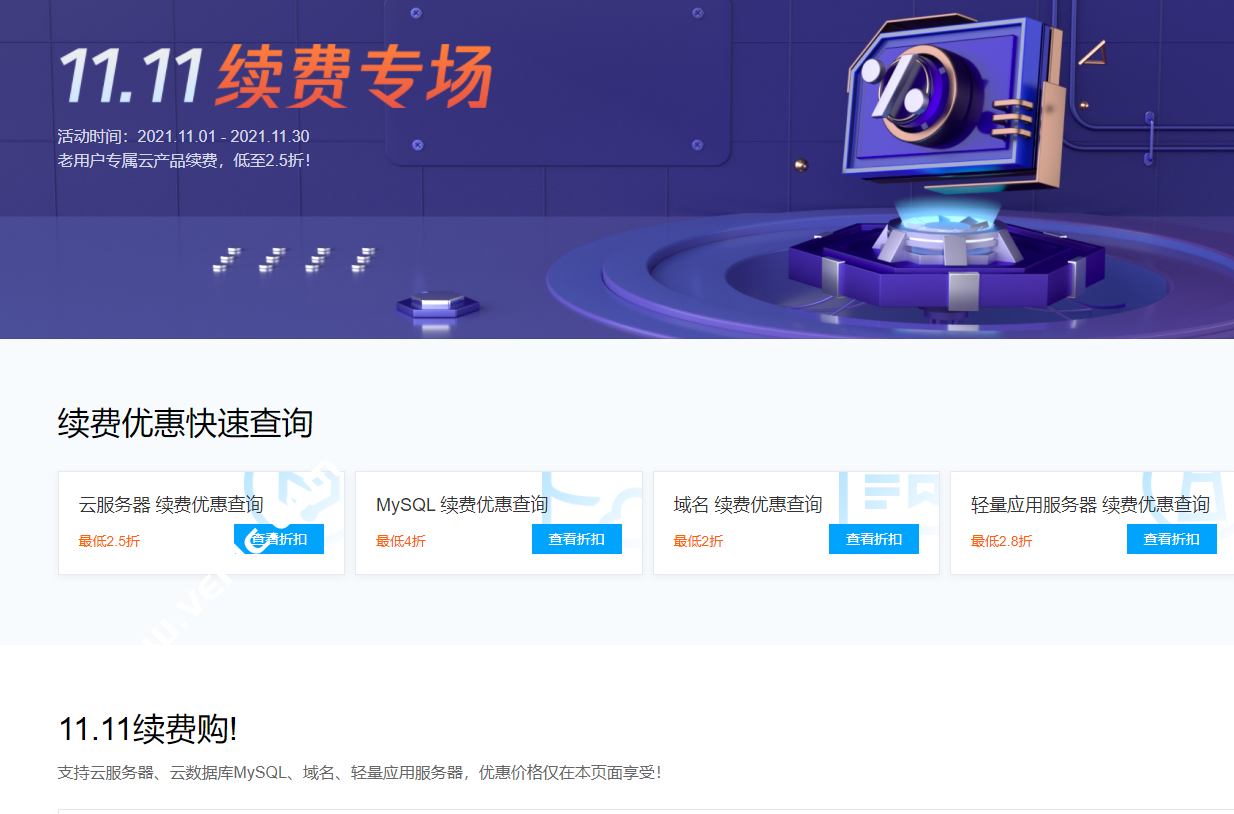The width and height of the screenshot is (1234, 814).
Task: Click 查看折扣 on the MySQL card
Action: coord(577,538)
